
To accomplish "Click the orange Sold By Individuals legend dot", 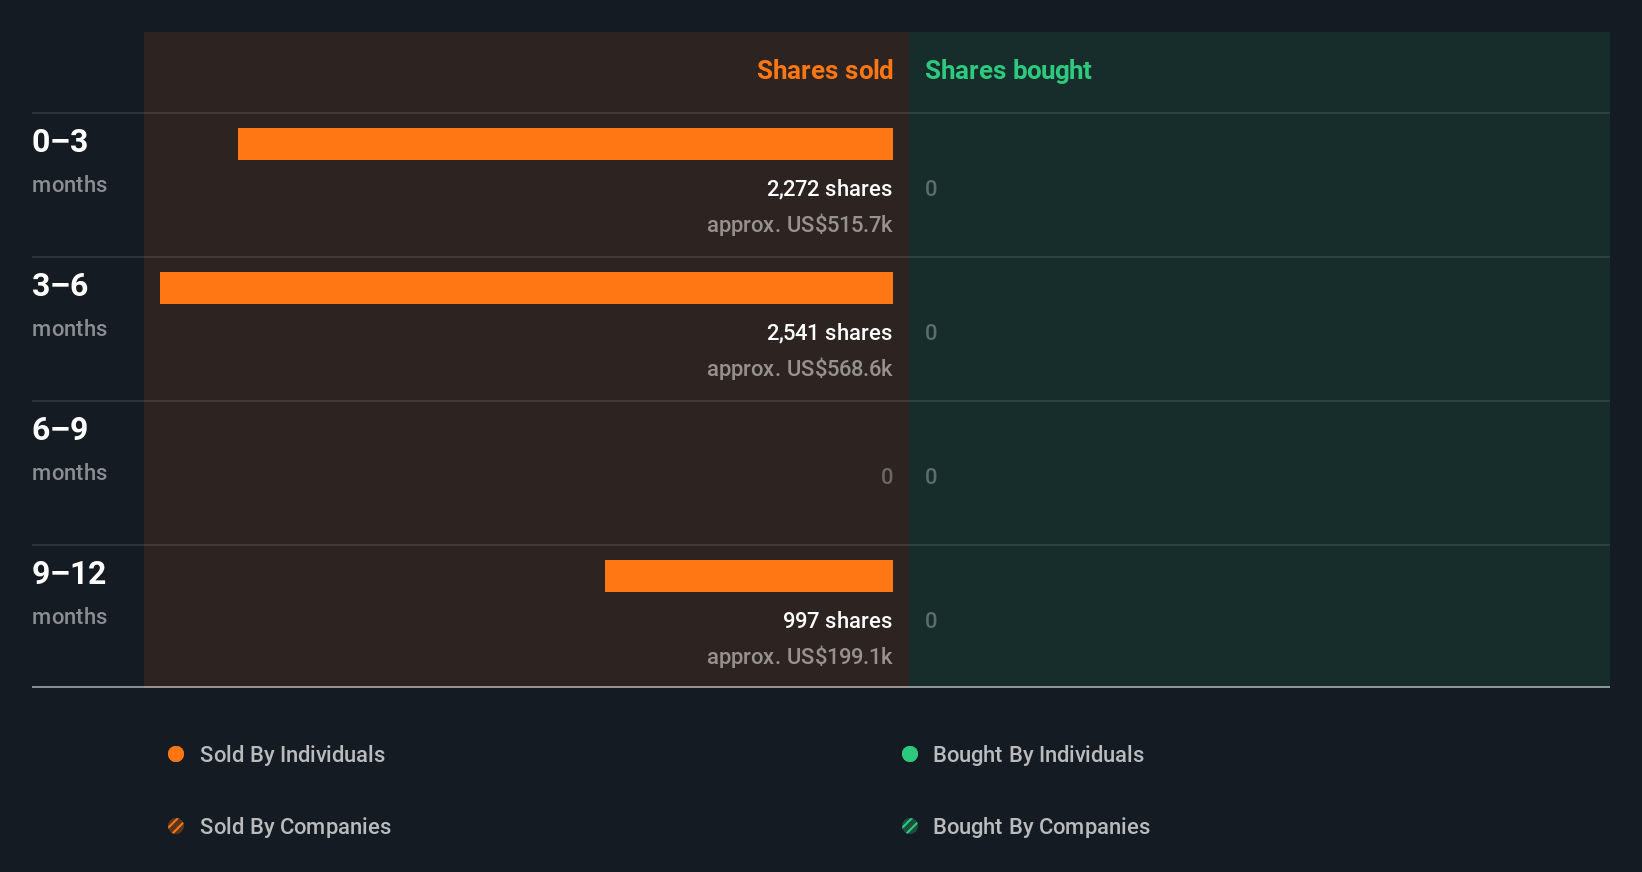I will coord(176,754).
